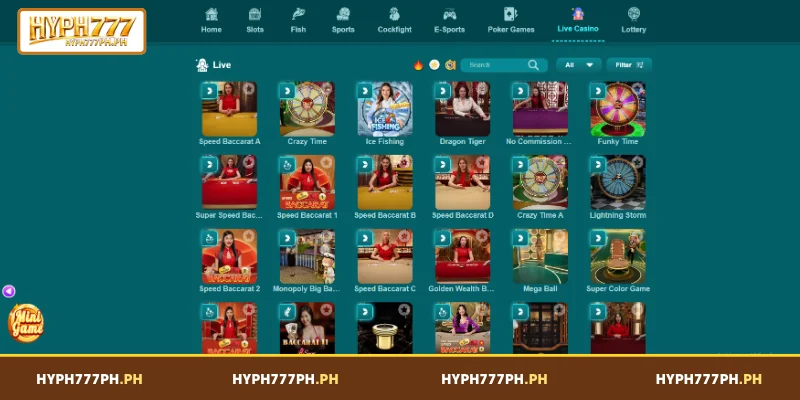Switch to the Slots tab
Viewport: 800px width, 400px height.
click(255, 20)
